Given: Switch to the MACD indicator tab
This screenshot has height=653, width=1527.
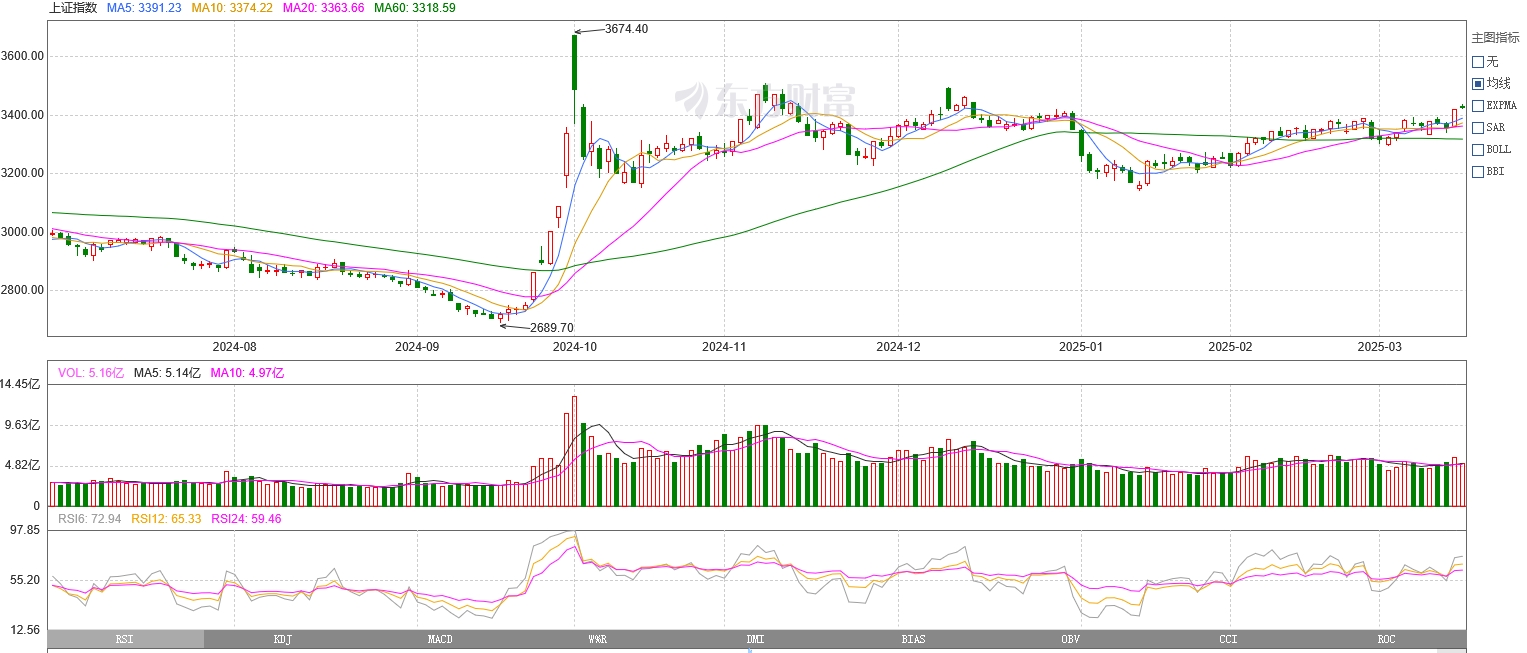Looking at the screenshot, I should pos(440,639).
